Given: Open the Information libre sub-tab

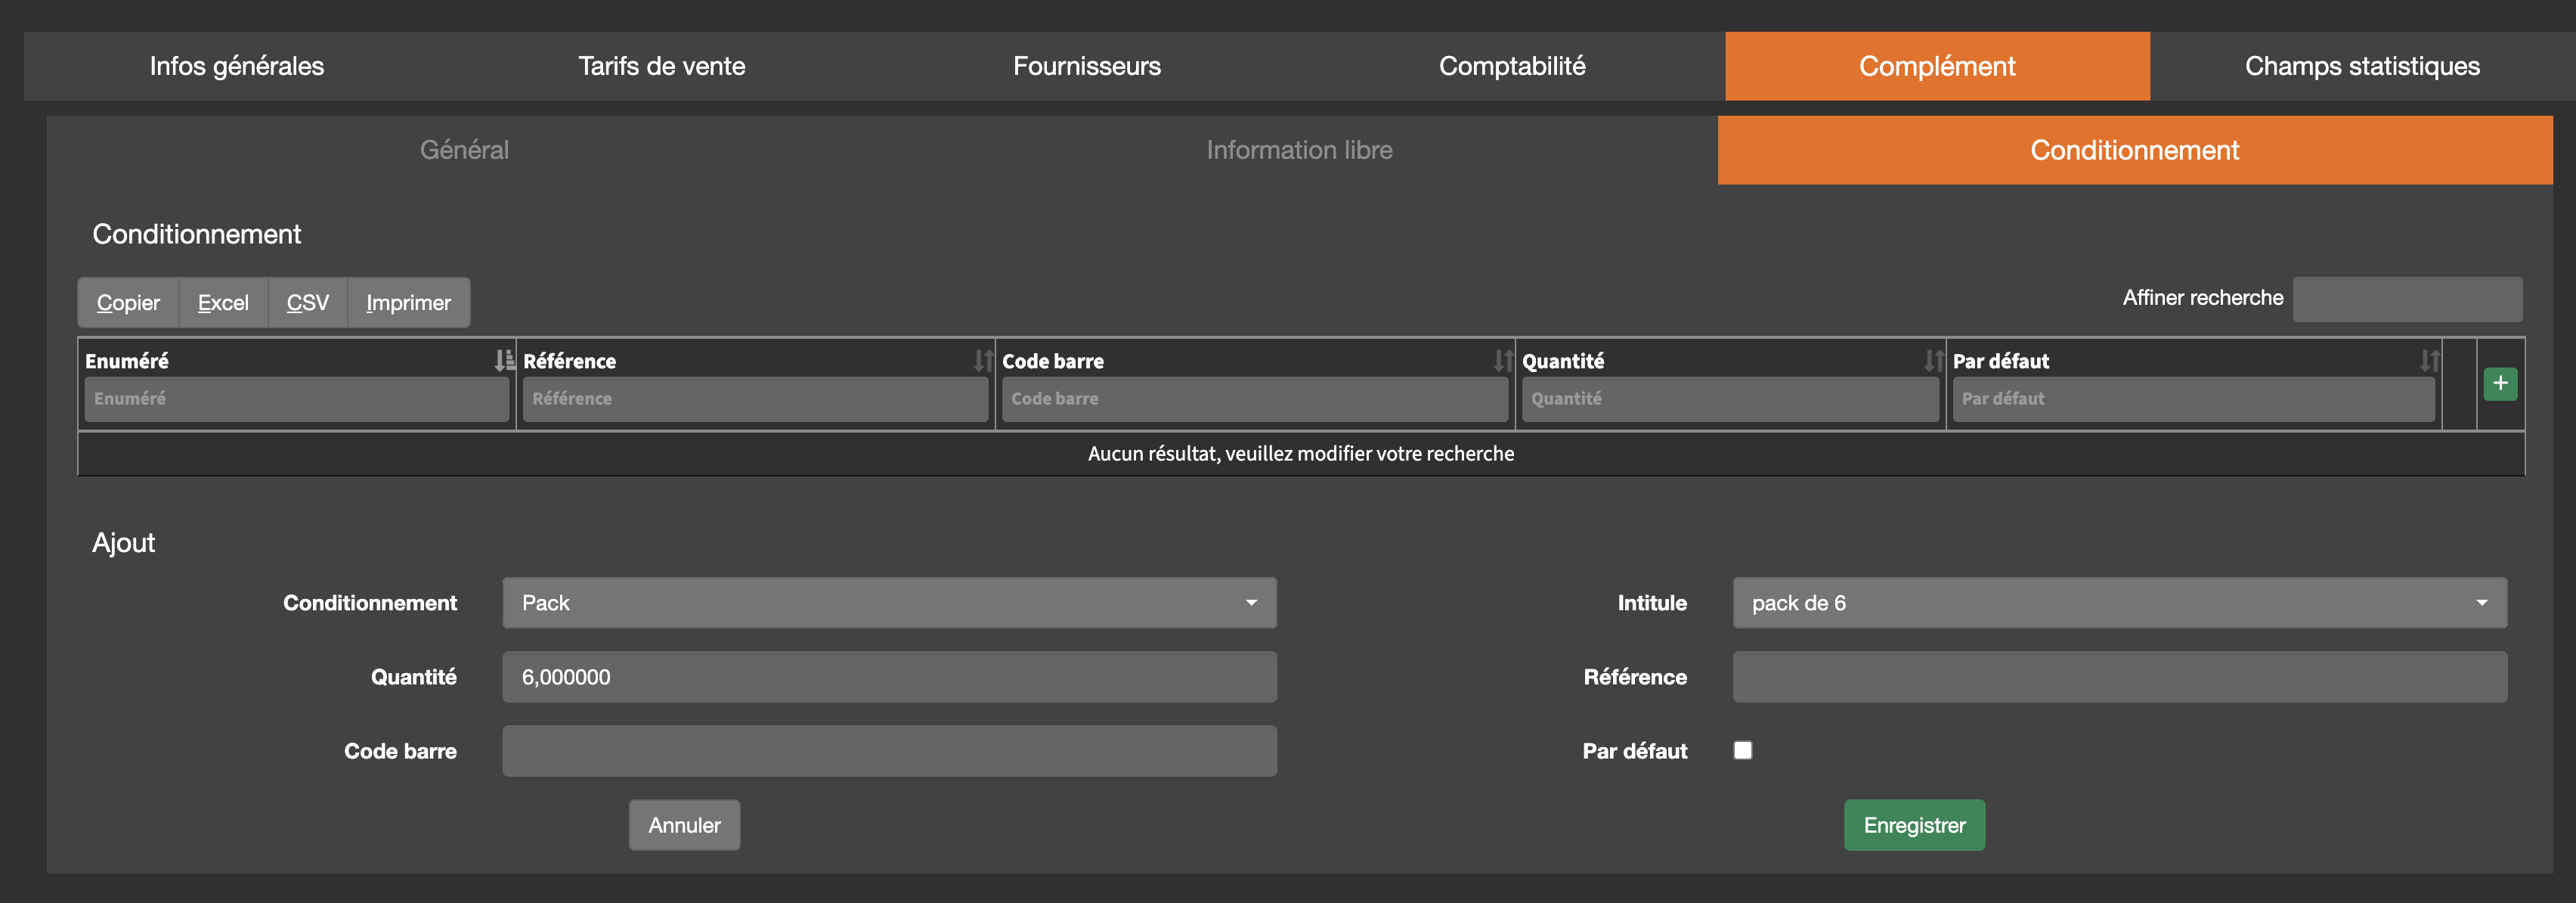Looking at the screenshot, I should point(1298,150).
